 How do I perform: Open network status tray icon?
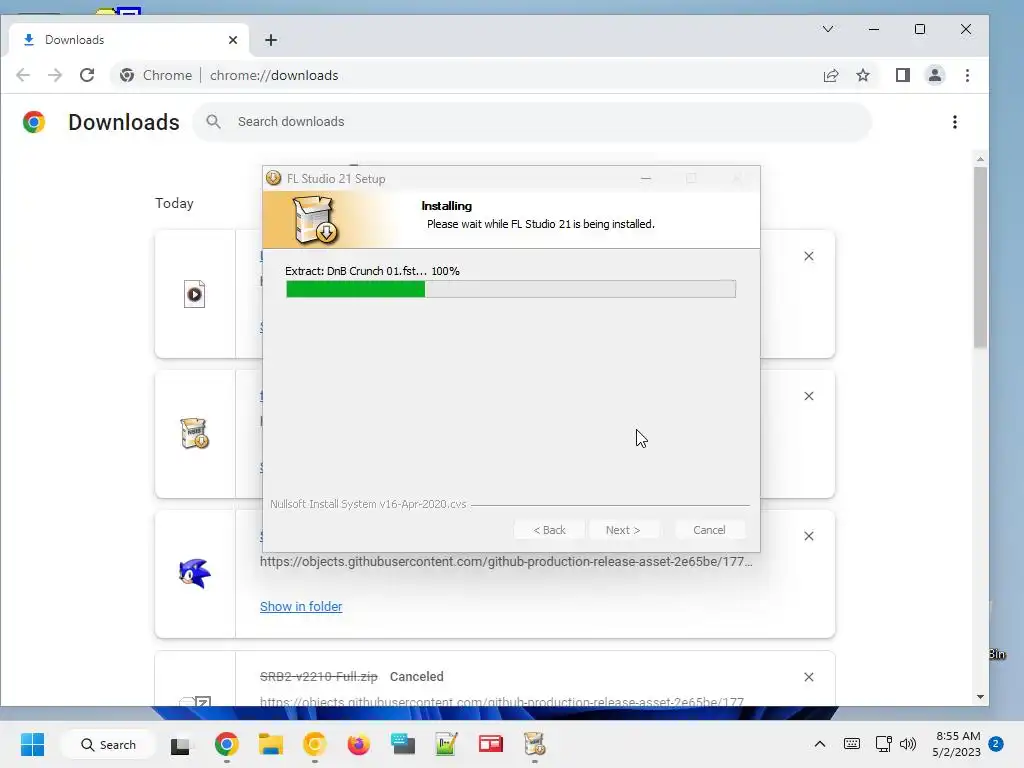(883, 744)
